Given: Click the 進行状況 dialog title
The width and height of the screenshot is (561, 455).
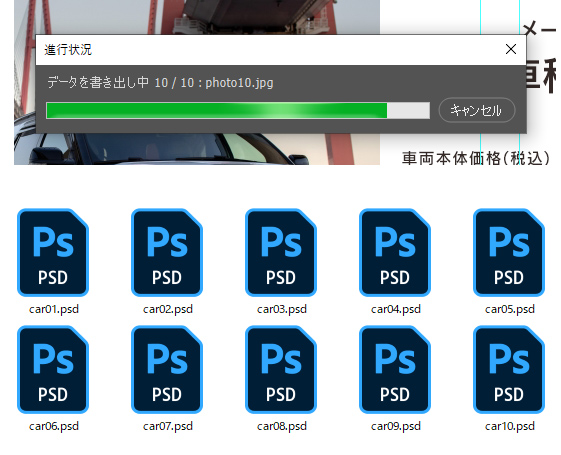Looking at the screenshot, I should tap(68, 49).
